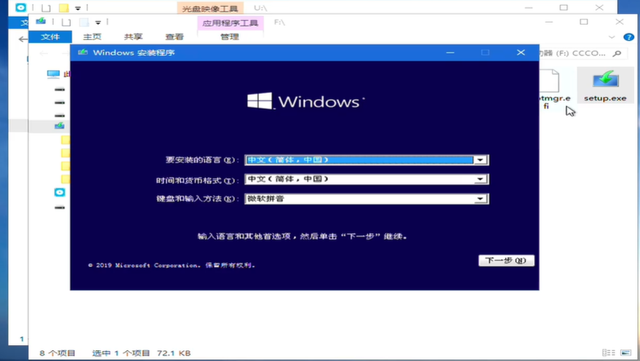Click the 微软拼音 keyboard input field
Screen dimensions: 640x361
tap(366, 198)
